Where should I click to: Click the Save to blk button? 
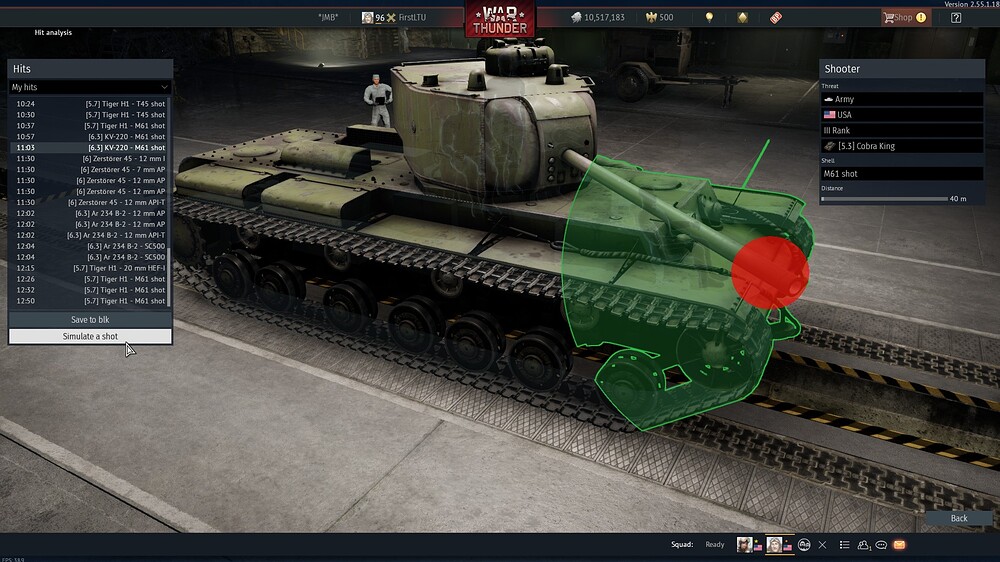[90, 320]
